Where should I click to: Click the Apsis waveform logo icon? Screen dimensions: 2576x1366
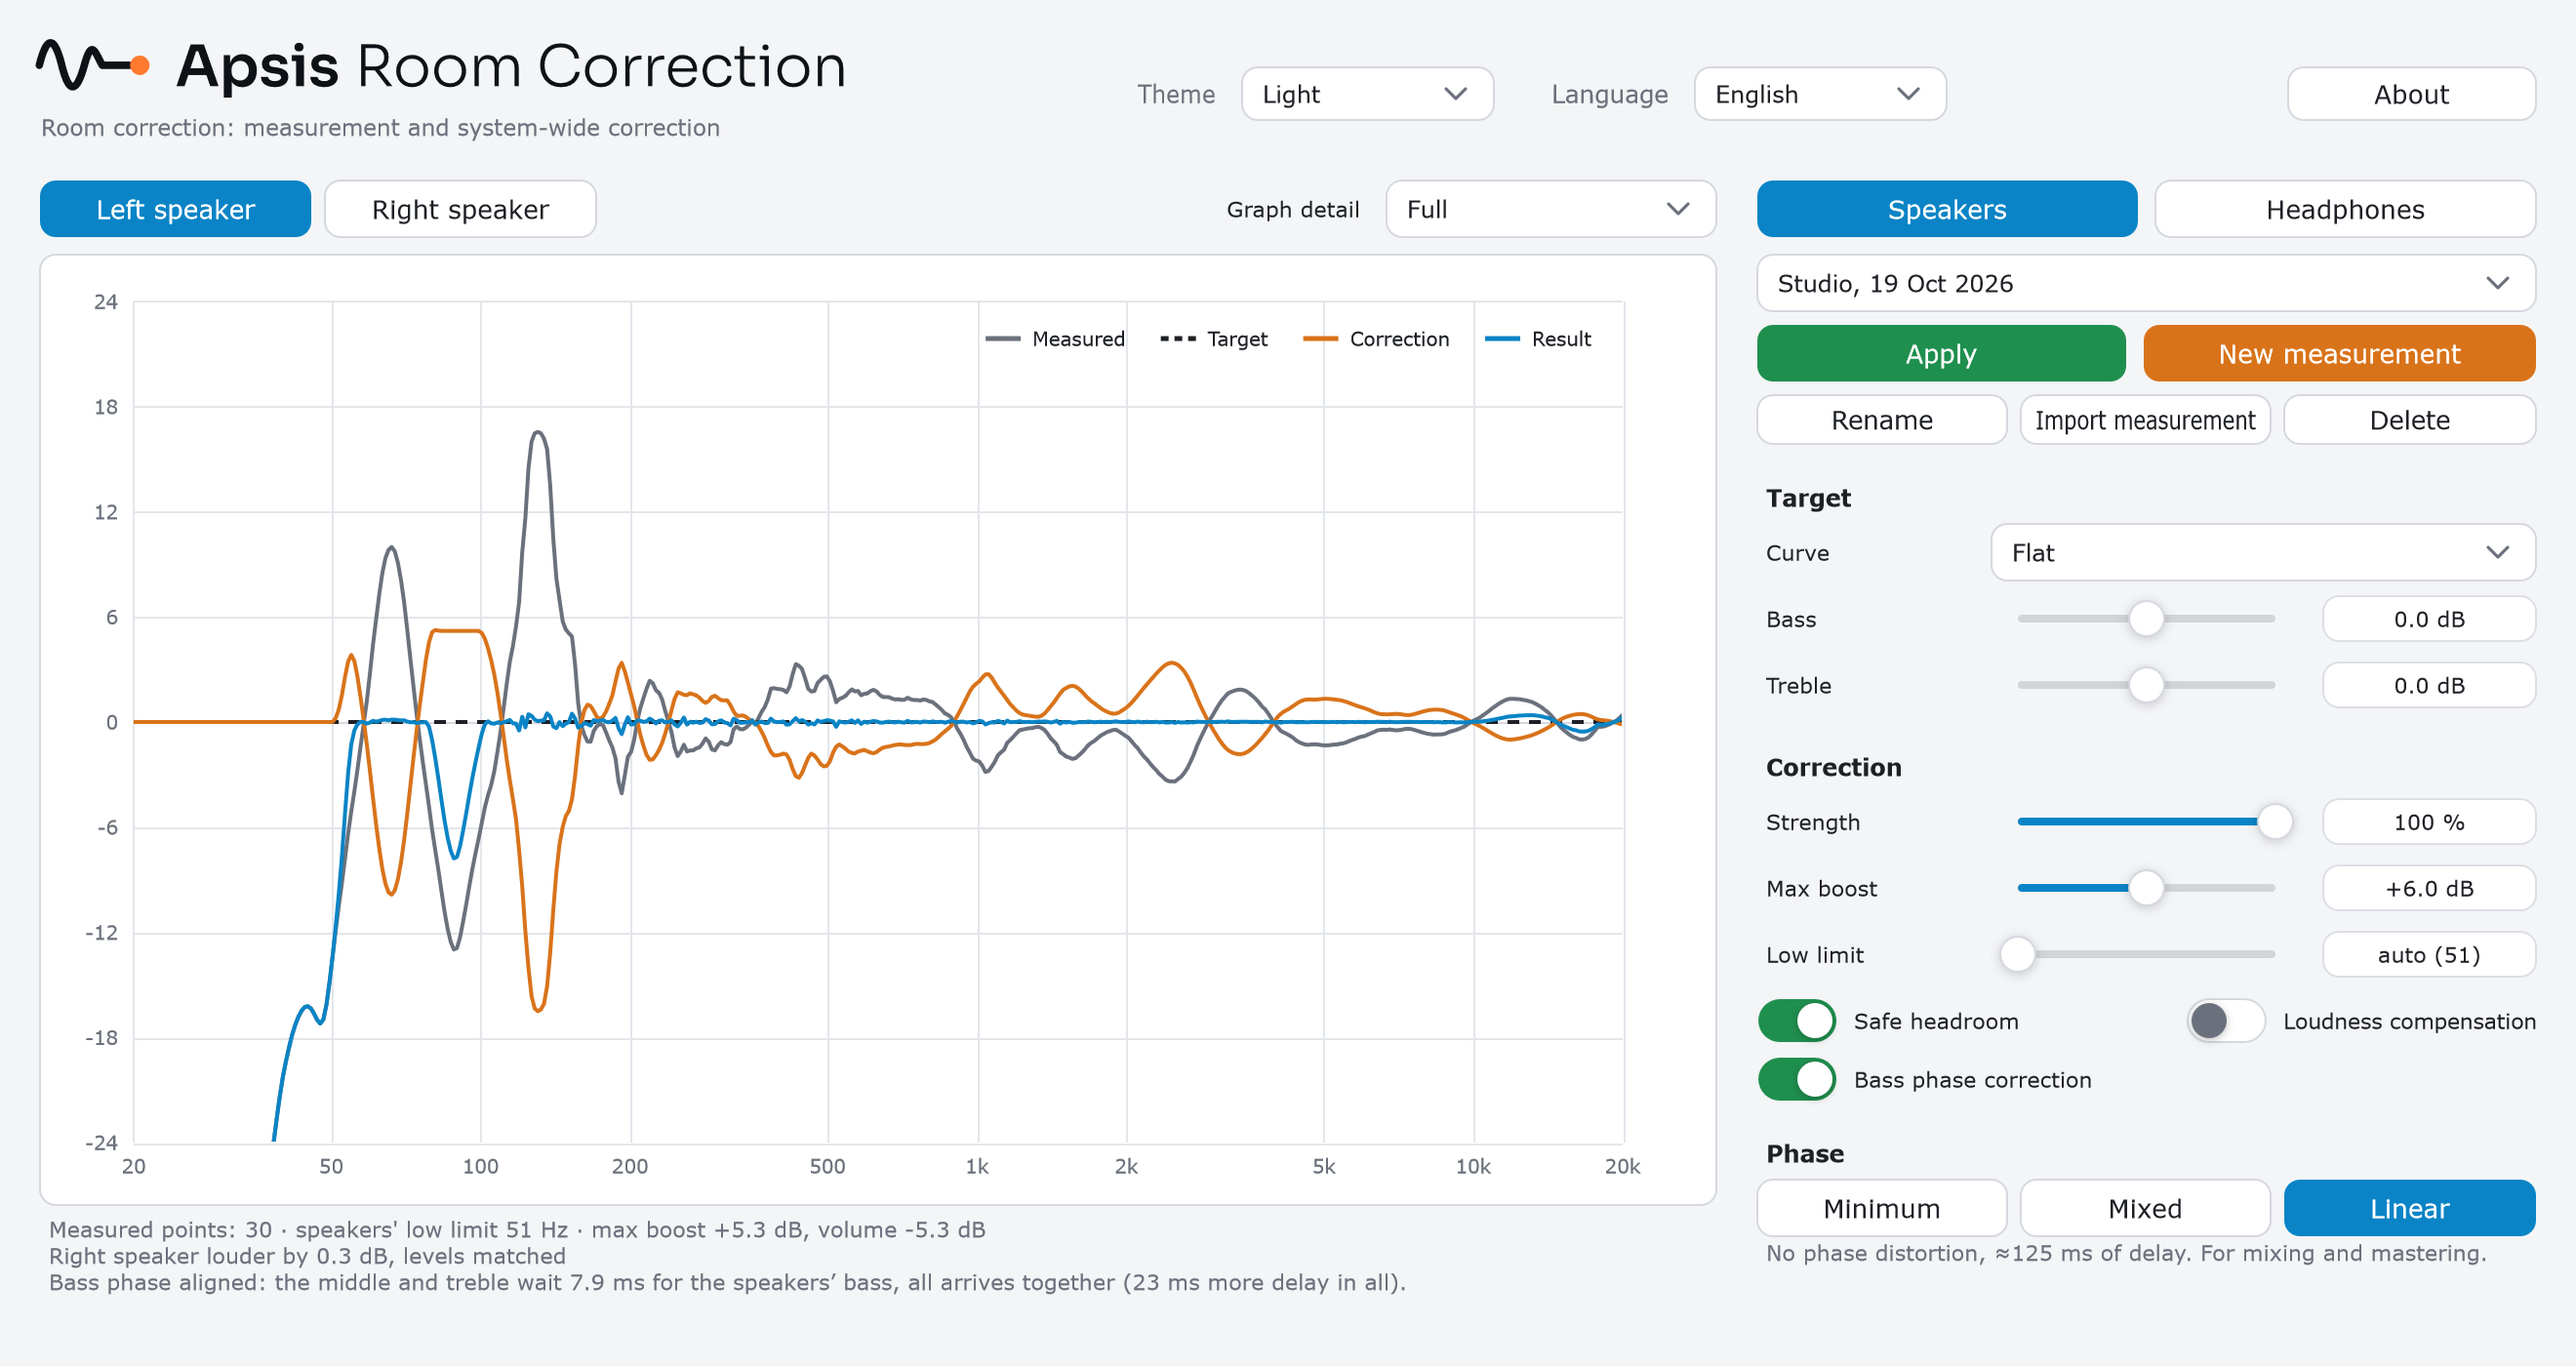pos(93,66)
